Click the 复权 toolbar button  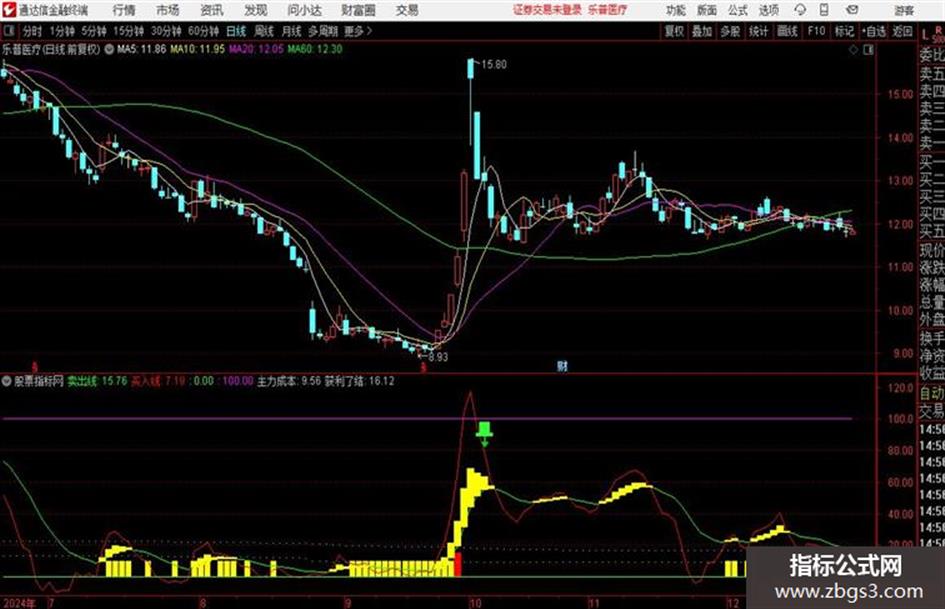click(674, 31)
